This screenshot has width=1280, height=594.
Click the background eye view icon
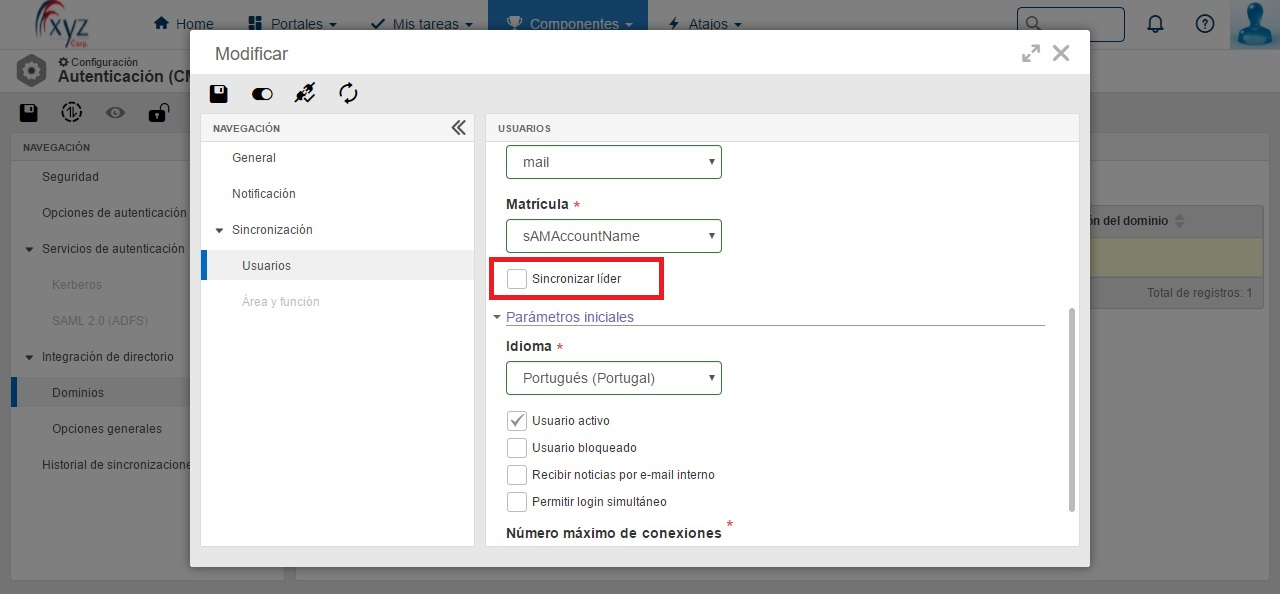[115, 113]
